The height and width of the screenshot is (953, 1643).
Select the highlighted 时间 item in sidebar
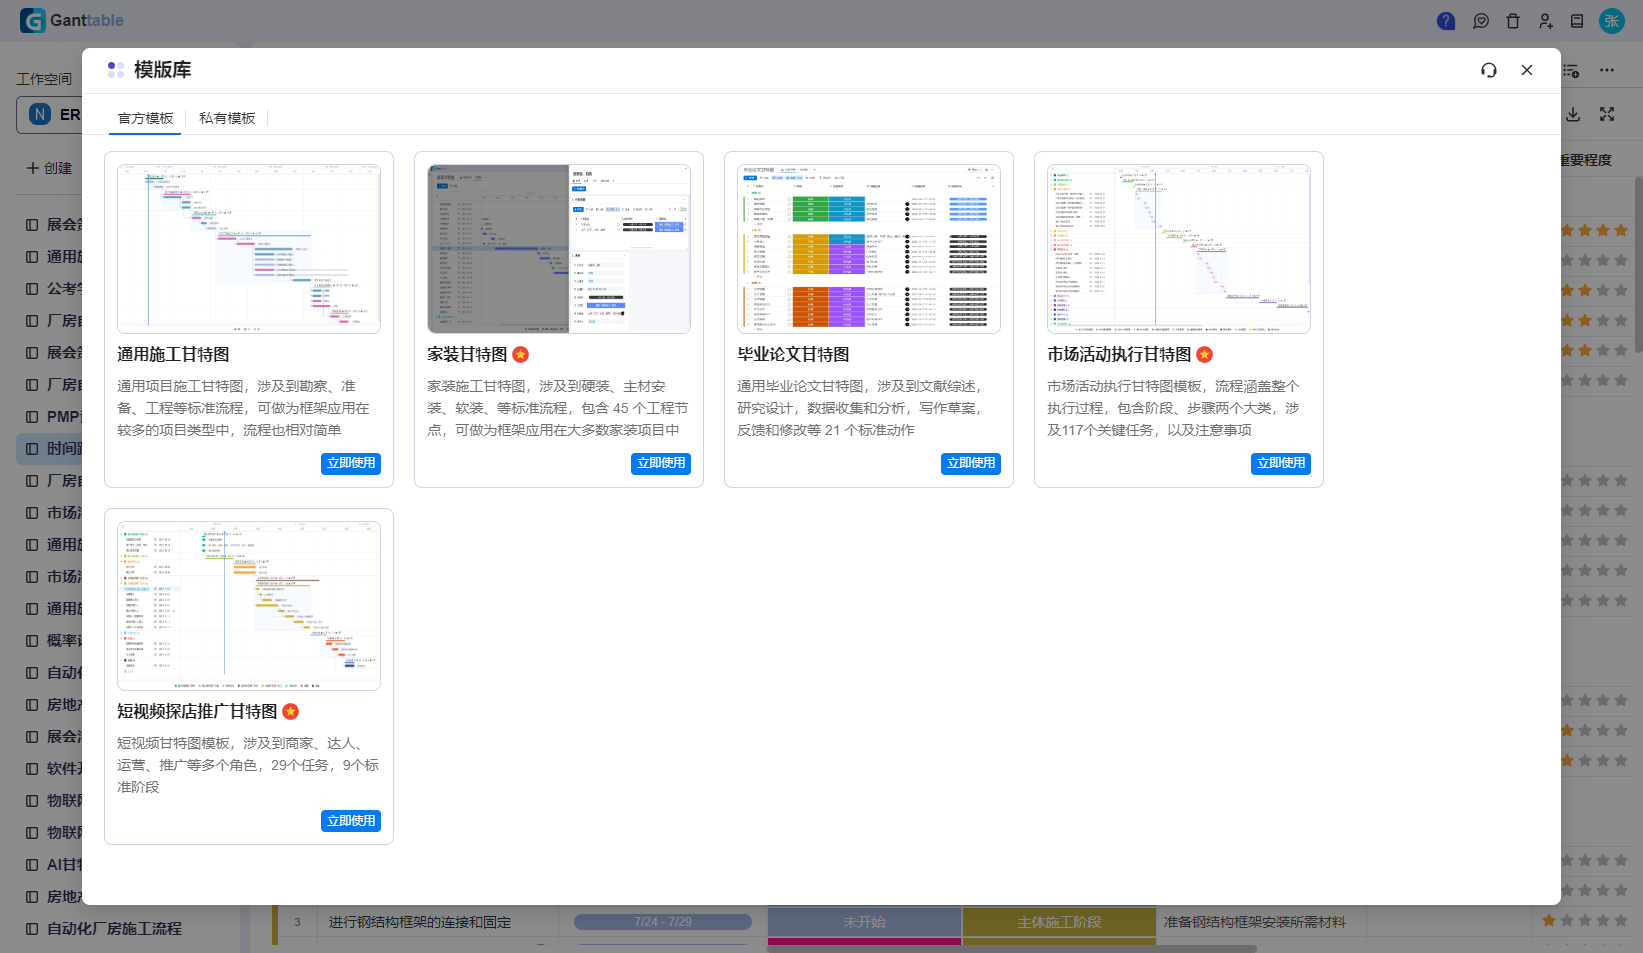50,449
